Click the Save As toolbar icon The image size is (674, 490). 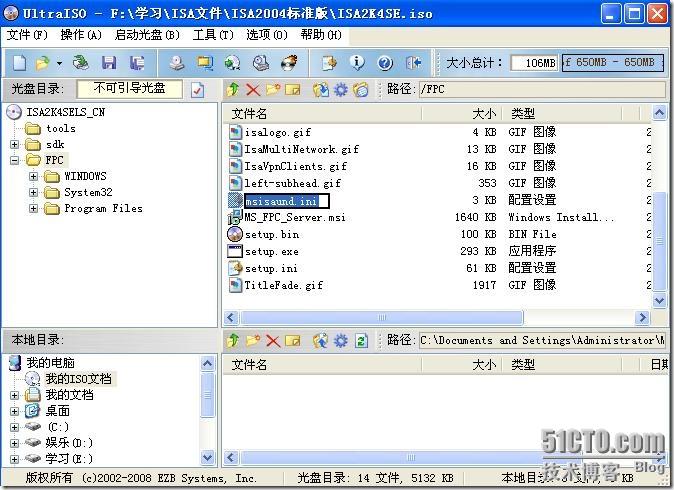(x=137, y=64)
